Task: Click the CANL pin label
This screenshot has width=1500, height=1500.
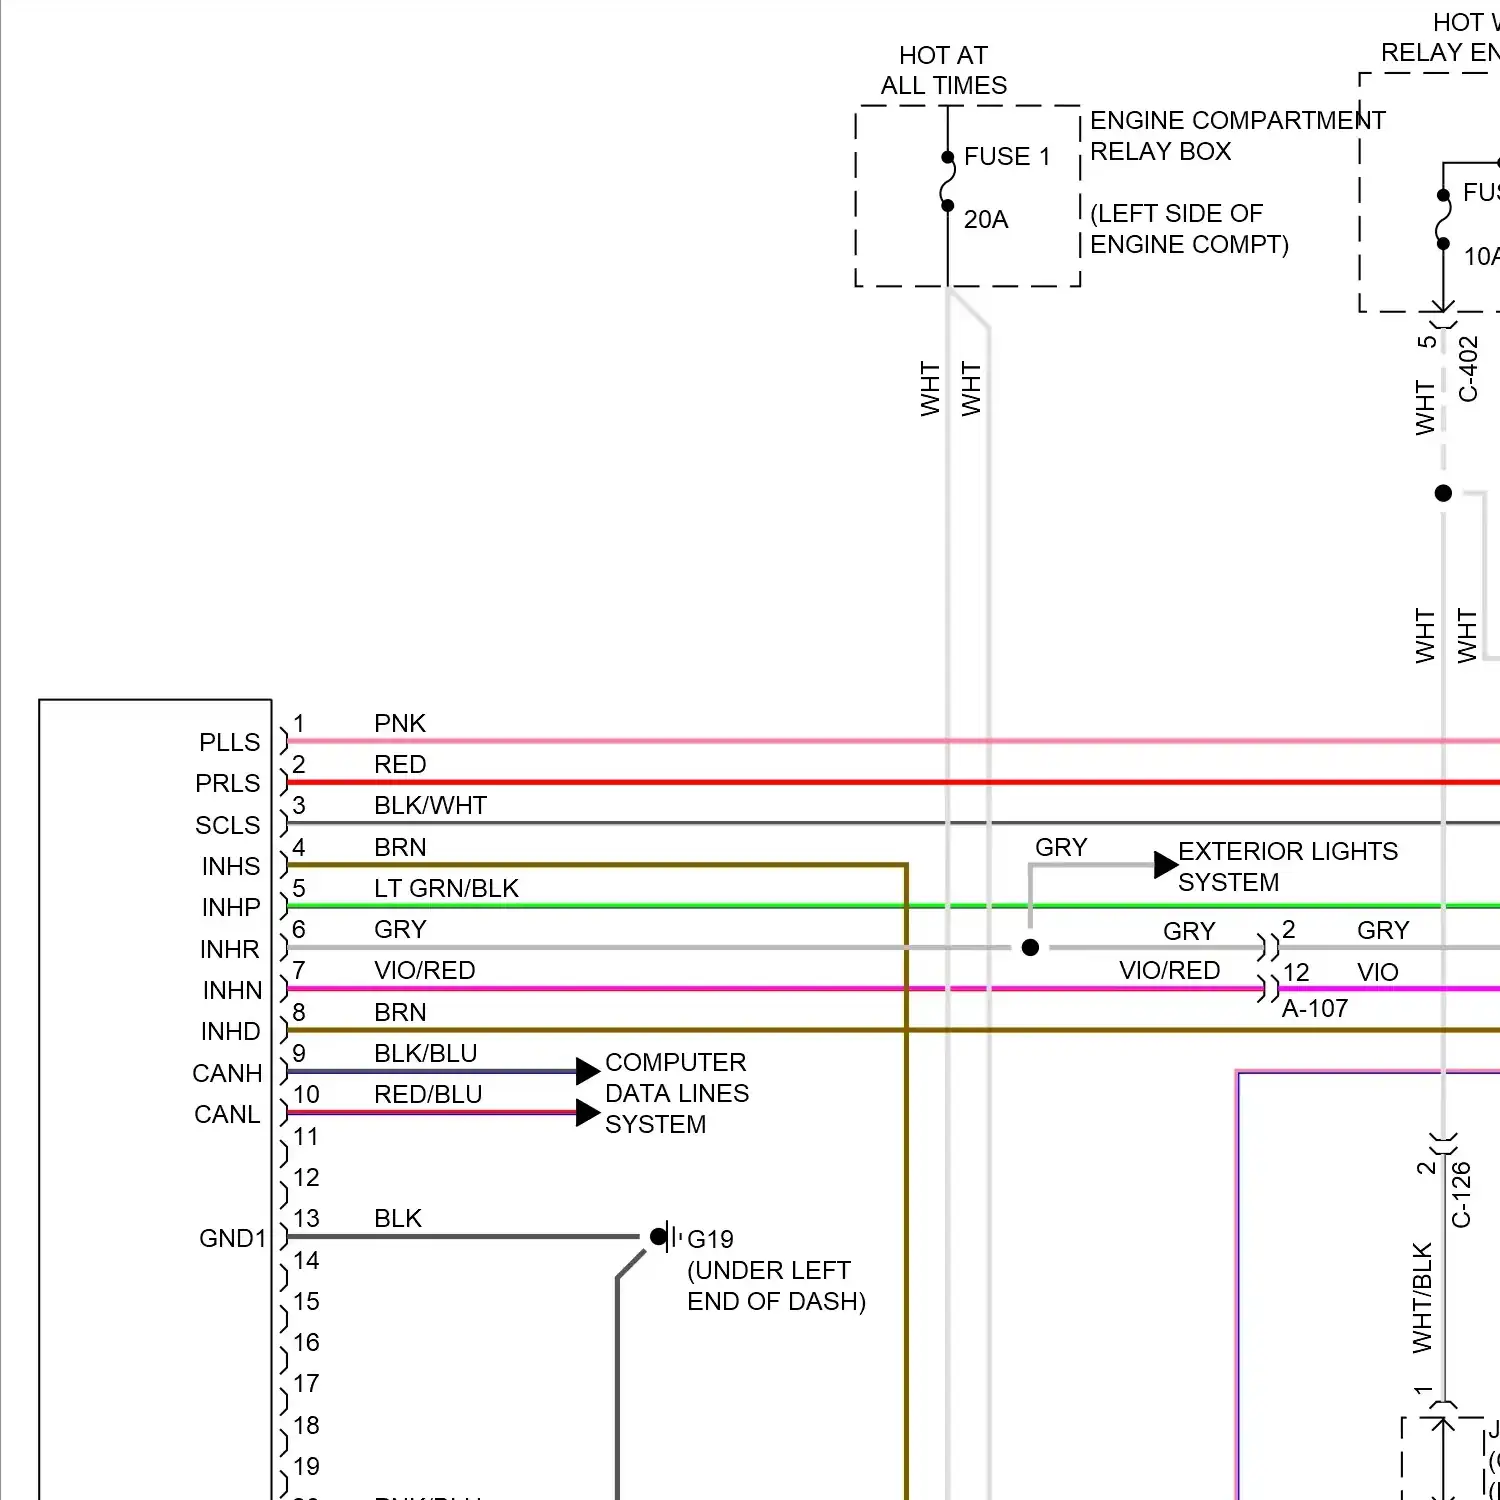Action: click(x=227, y=1114)
